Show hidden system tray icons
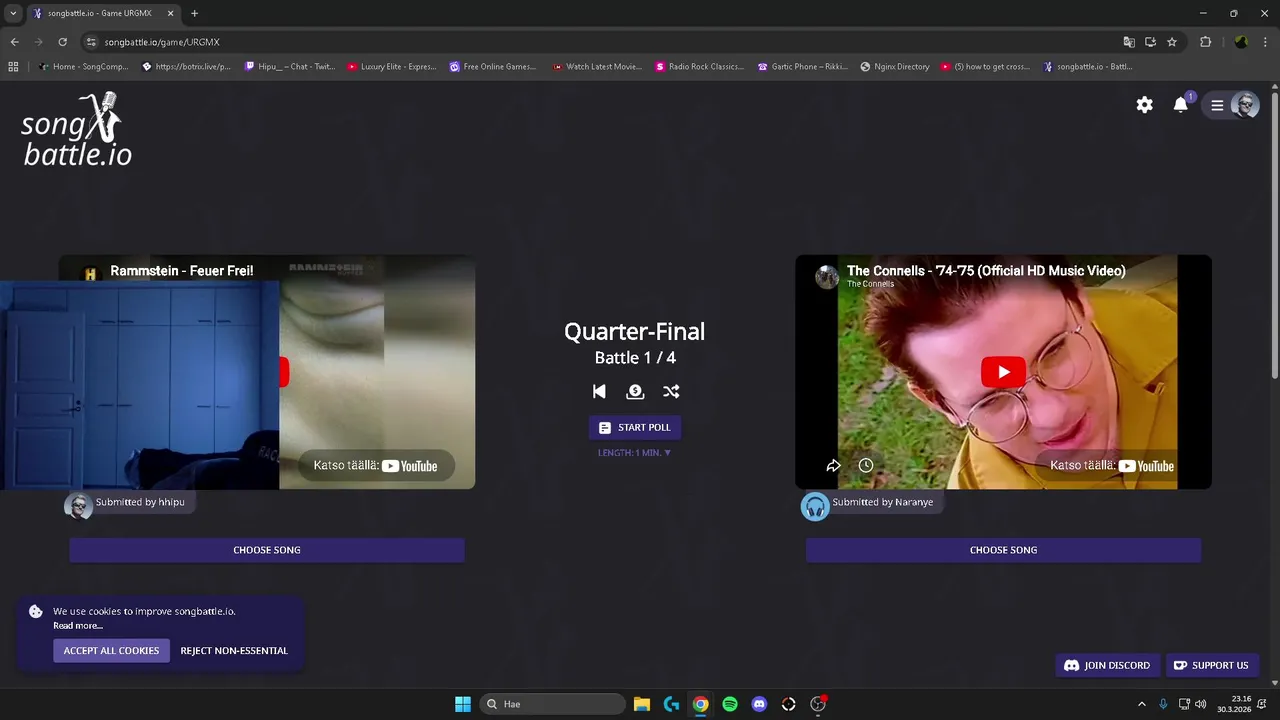 coord(1142,704)
